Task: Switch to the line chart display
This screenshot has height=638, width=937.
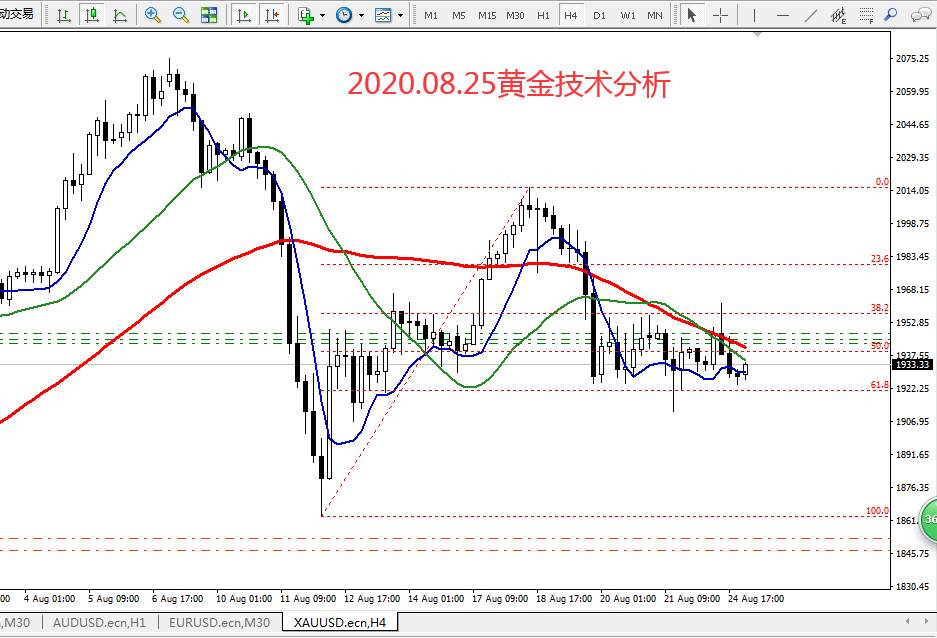Action: (x=120, y=15)
